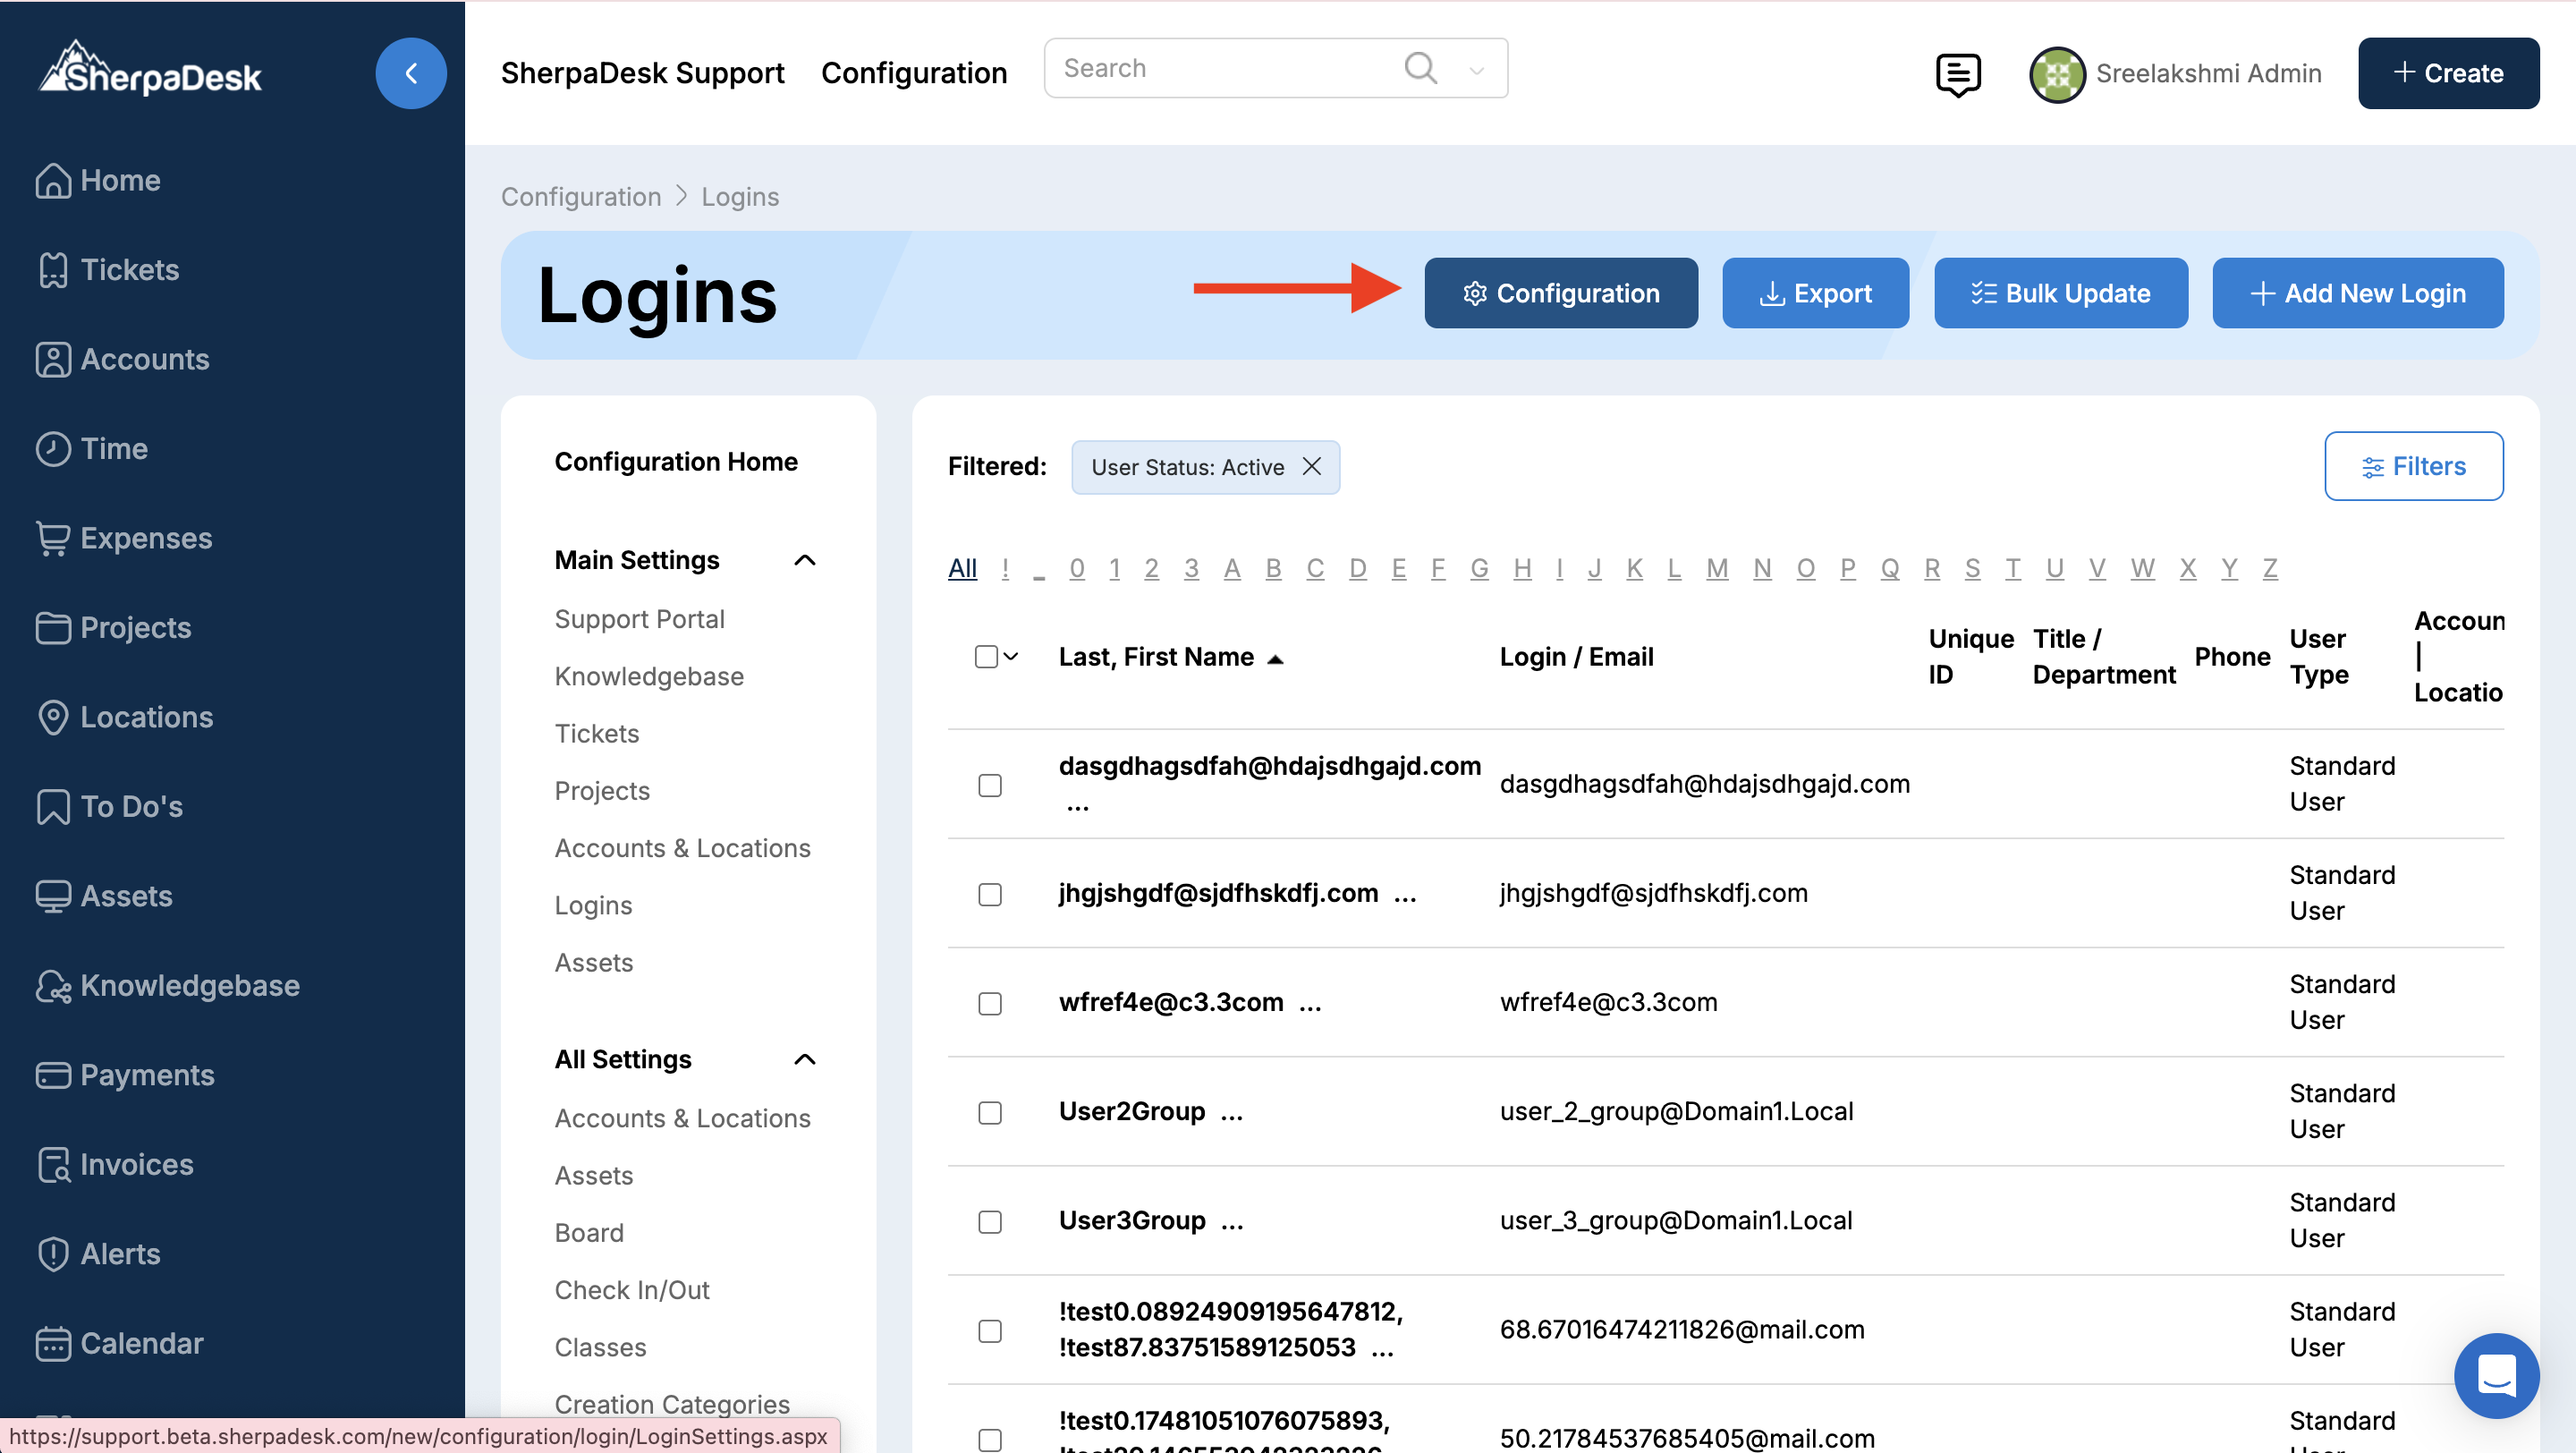2576x1453 pixels.
Task: Open To Do's bookmark icon
Action: [x=53, y=806]
